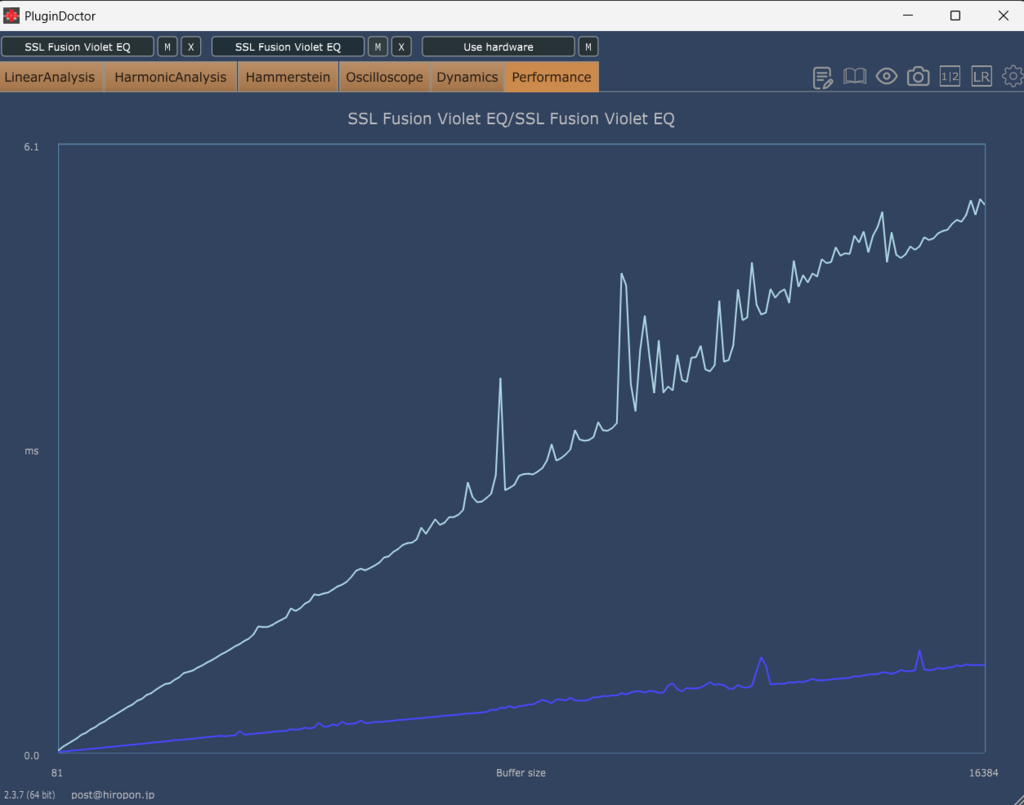Click the post@hiropon.jp email text
The image size is (1024, 805).
click(113, 795)
